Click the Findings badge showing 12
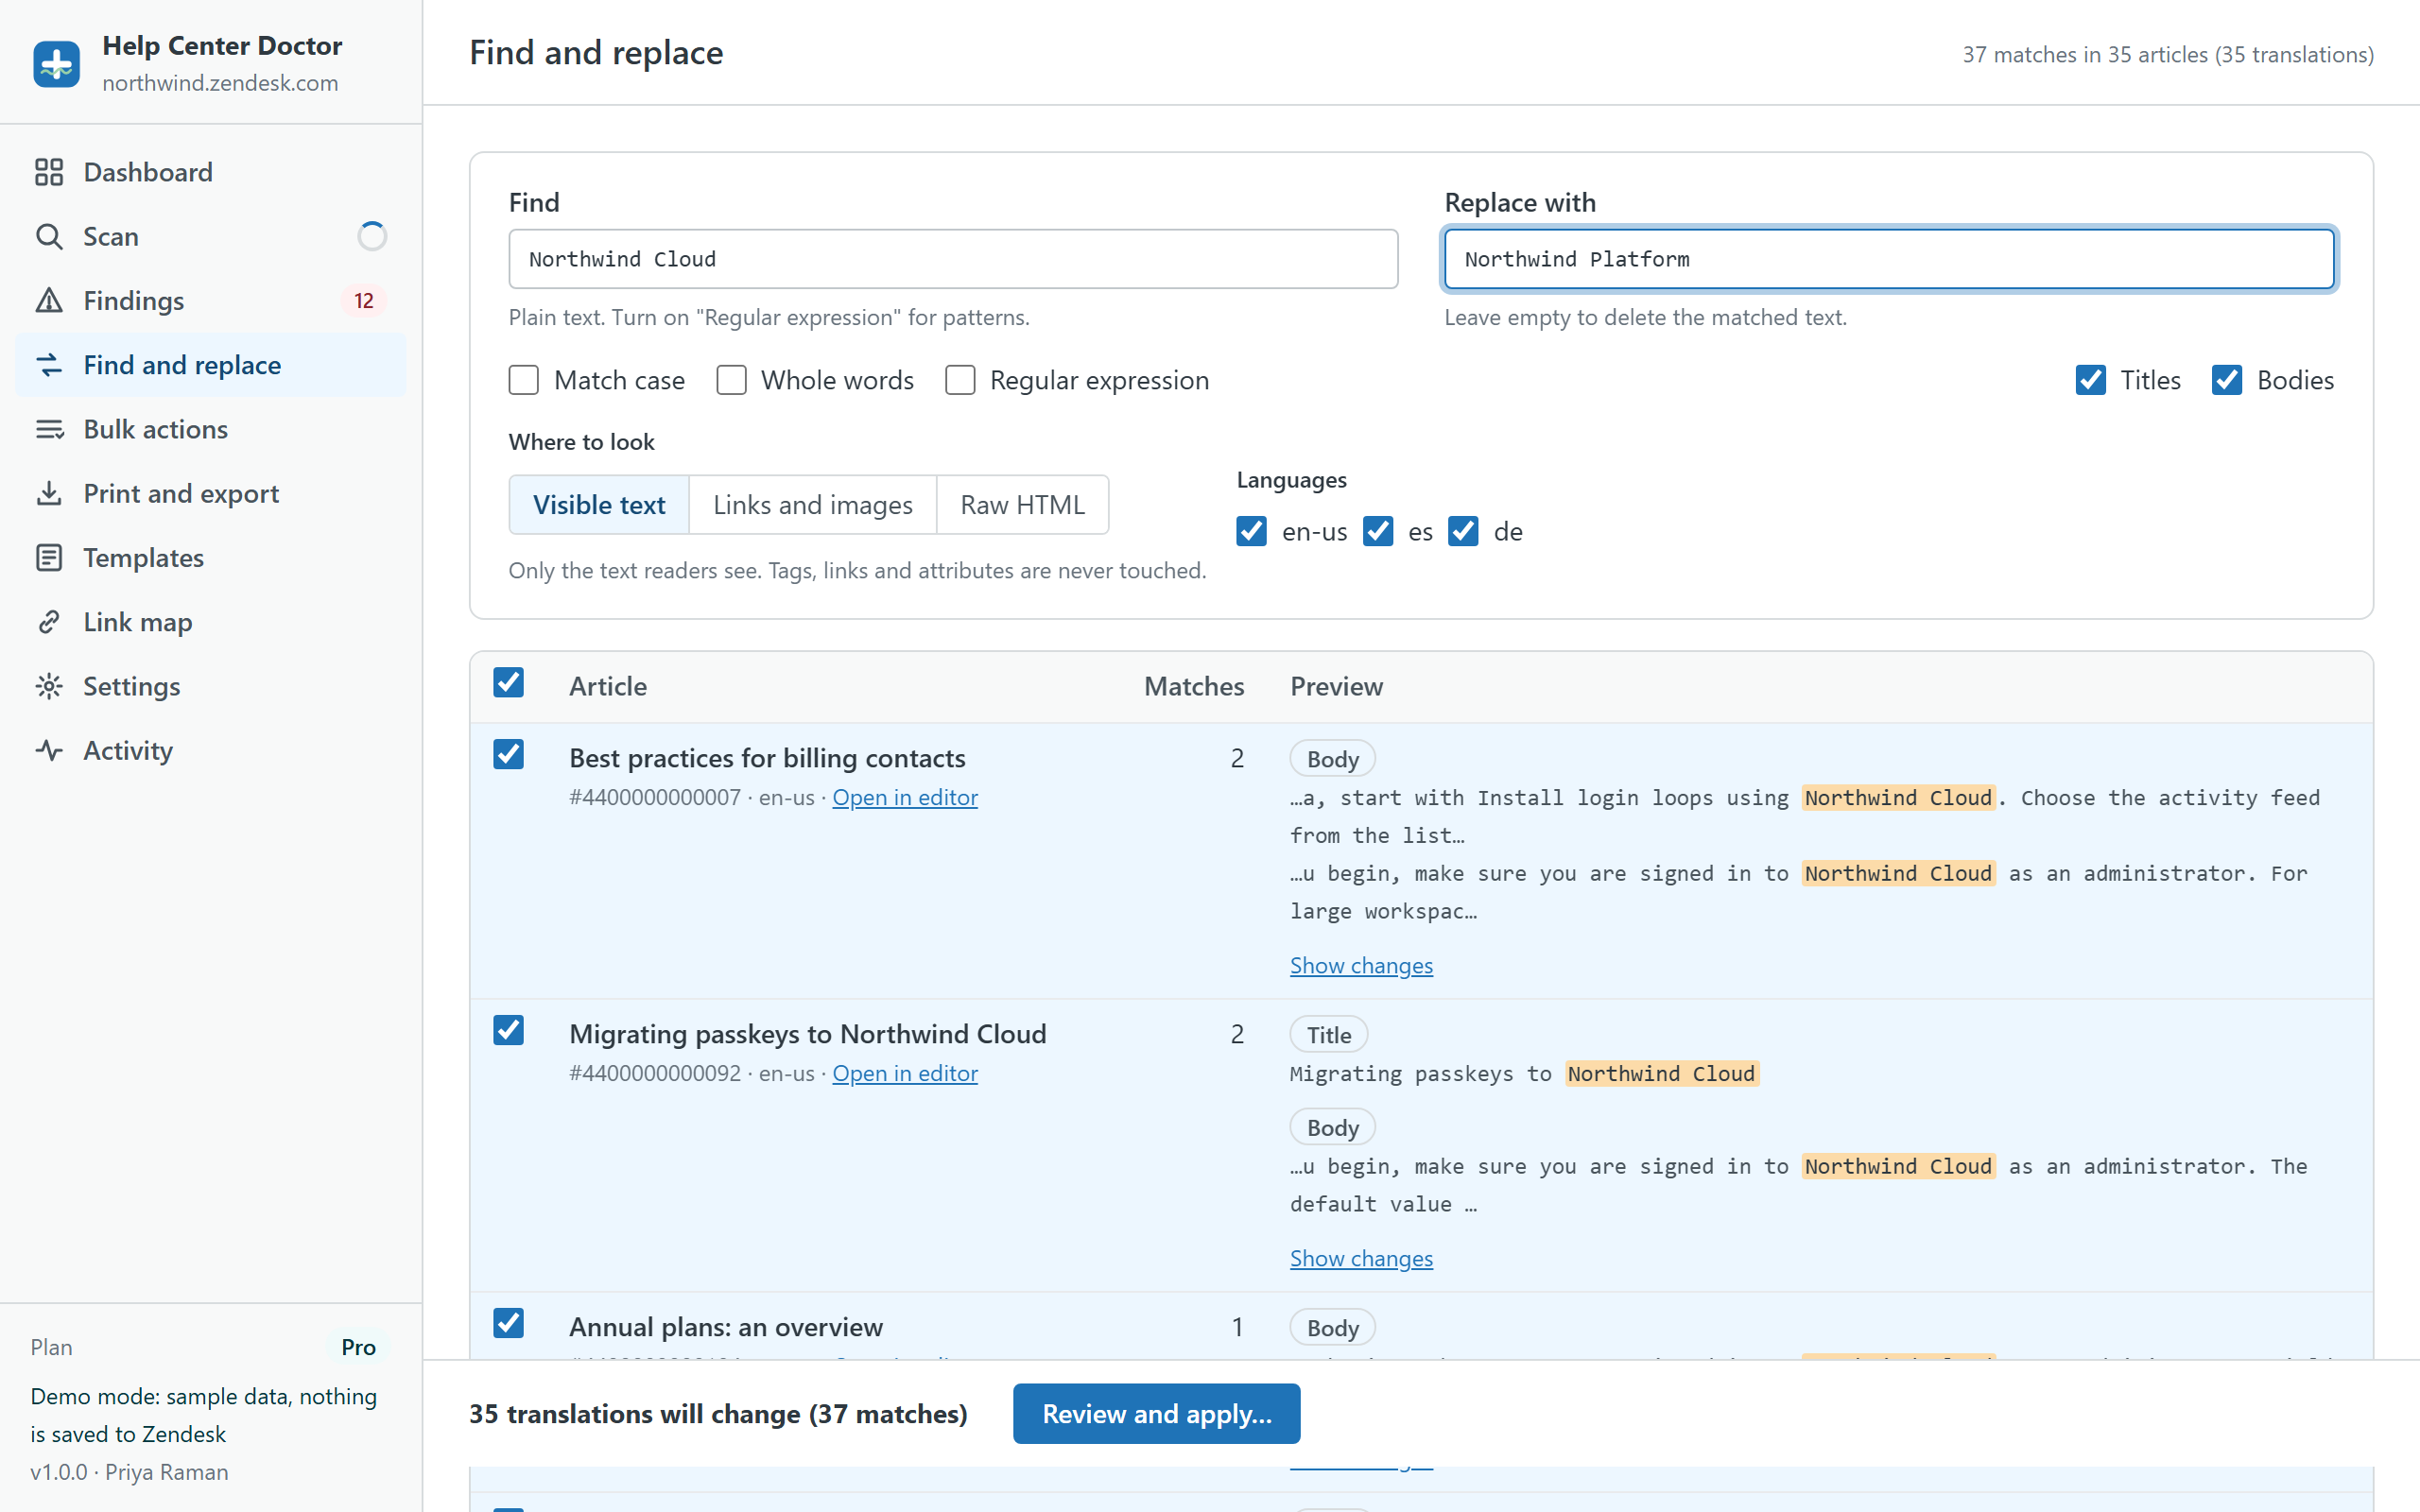This screenshot has width=2420, height=1512. pyautogui.click(x=364, y=300)
